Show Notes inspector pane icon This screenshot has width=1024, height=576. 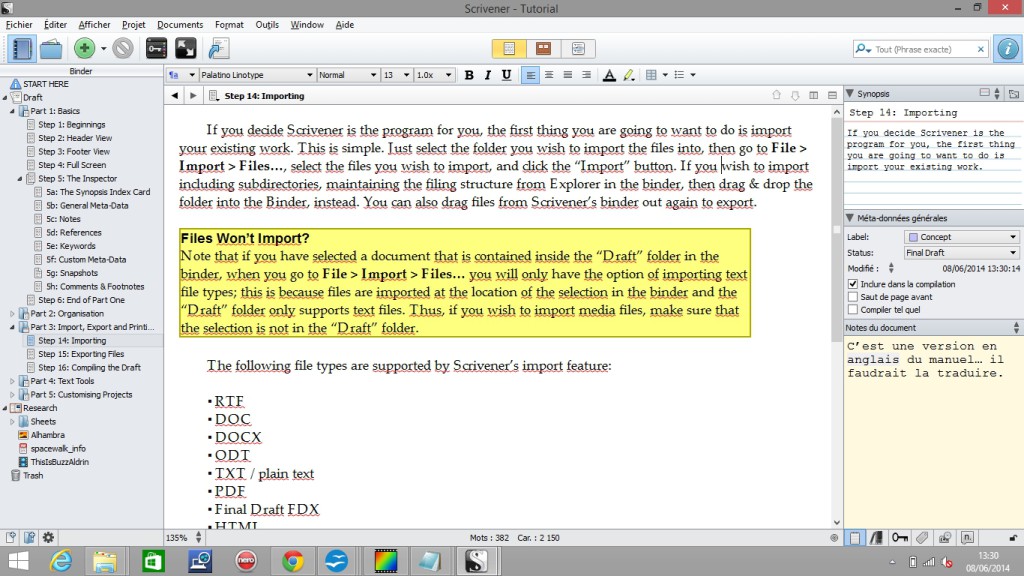coord(855,537)
